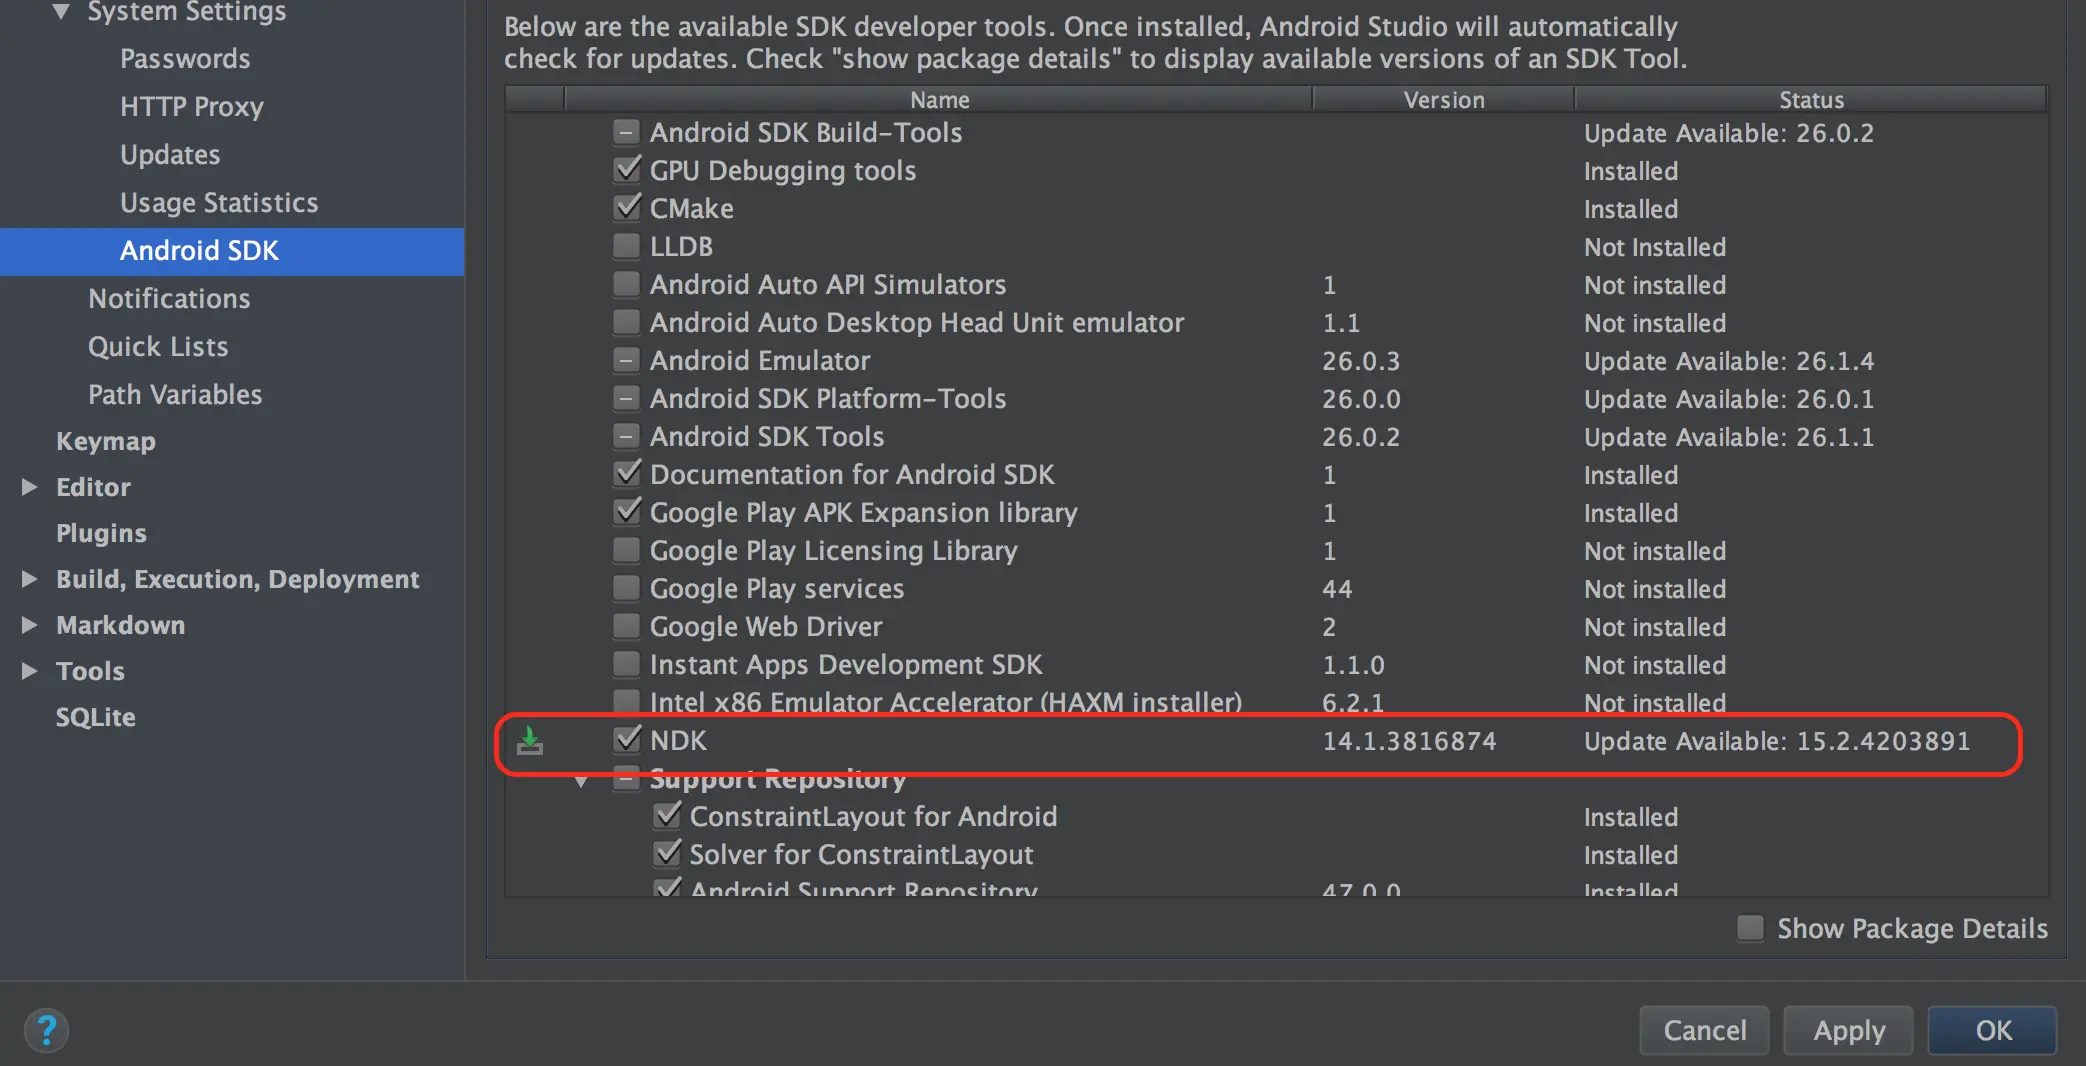The image size is (2086, 1066).
Task: Click NDK version 14.1.3816874 cell
Action: point(1409,741)
